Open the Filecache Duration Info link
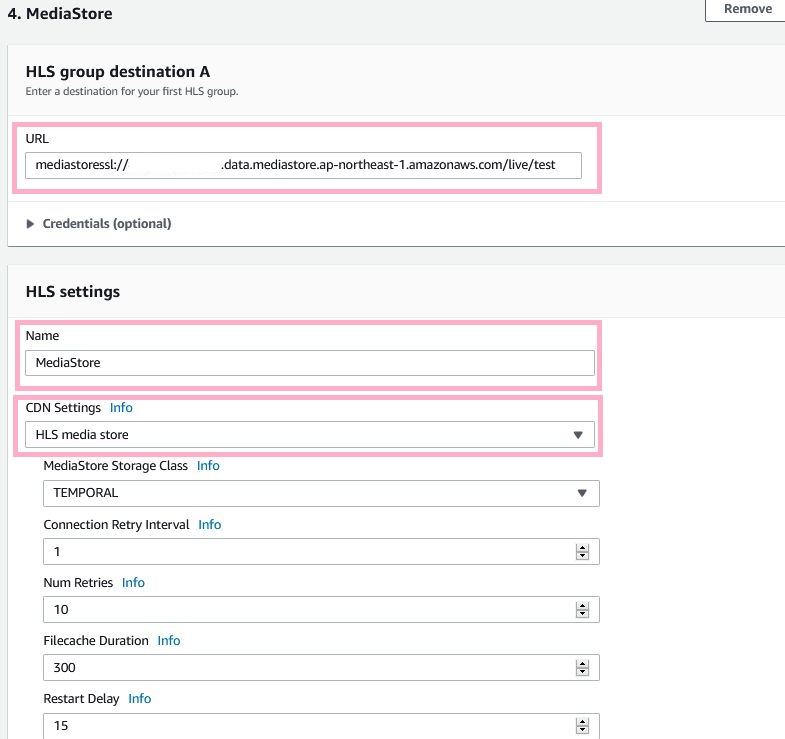This screenshot has height=739, width=785. tap(169, 640)
